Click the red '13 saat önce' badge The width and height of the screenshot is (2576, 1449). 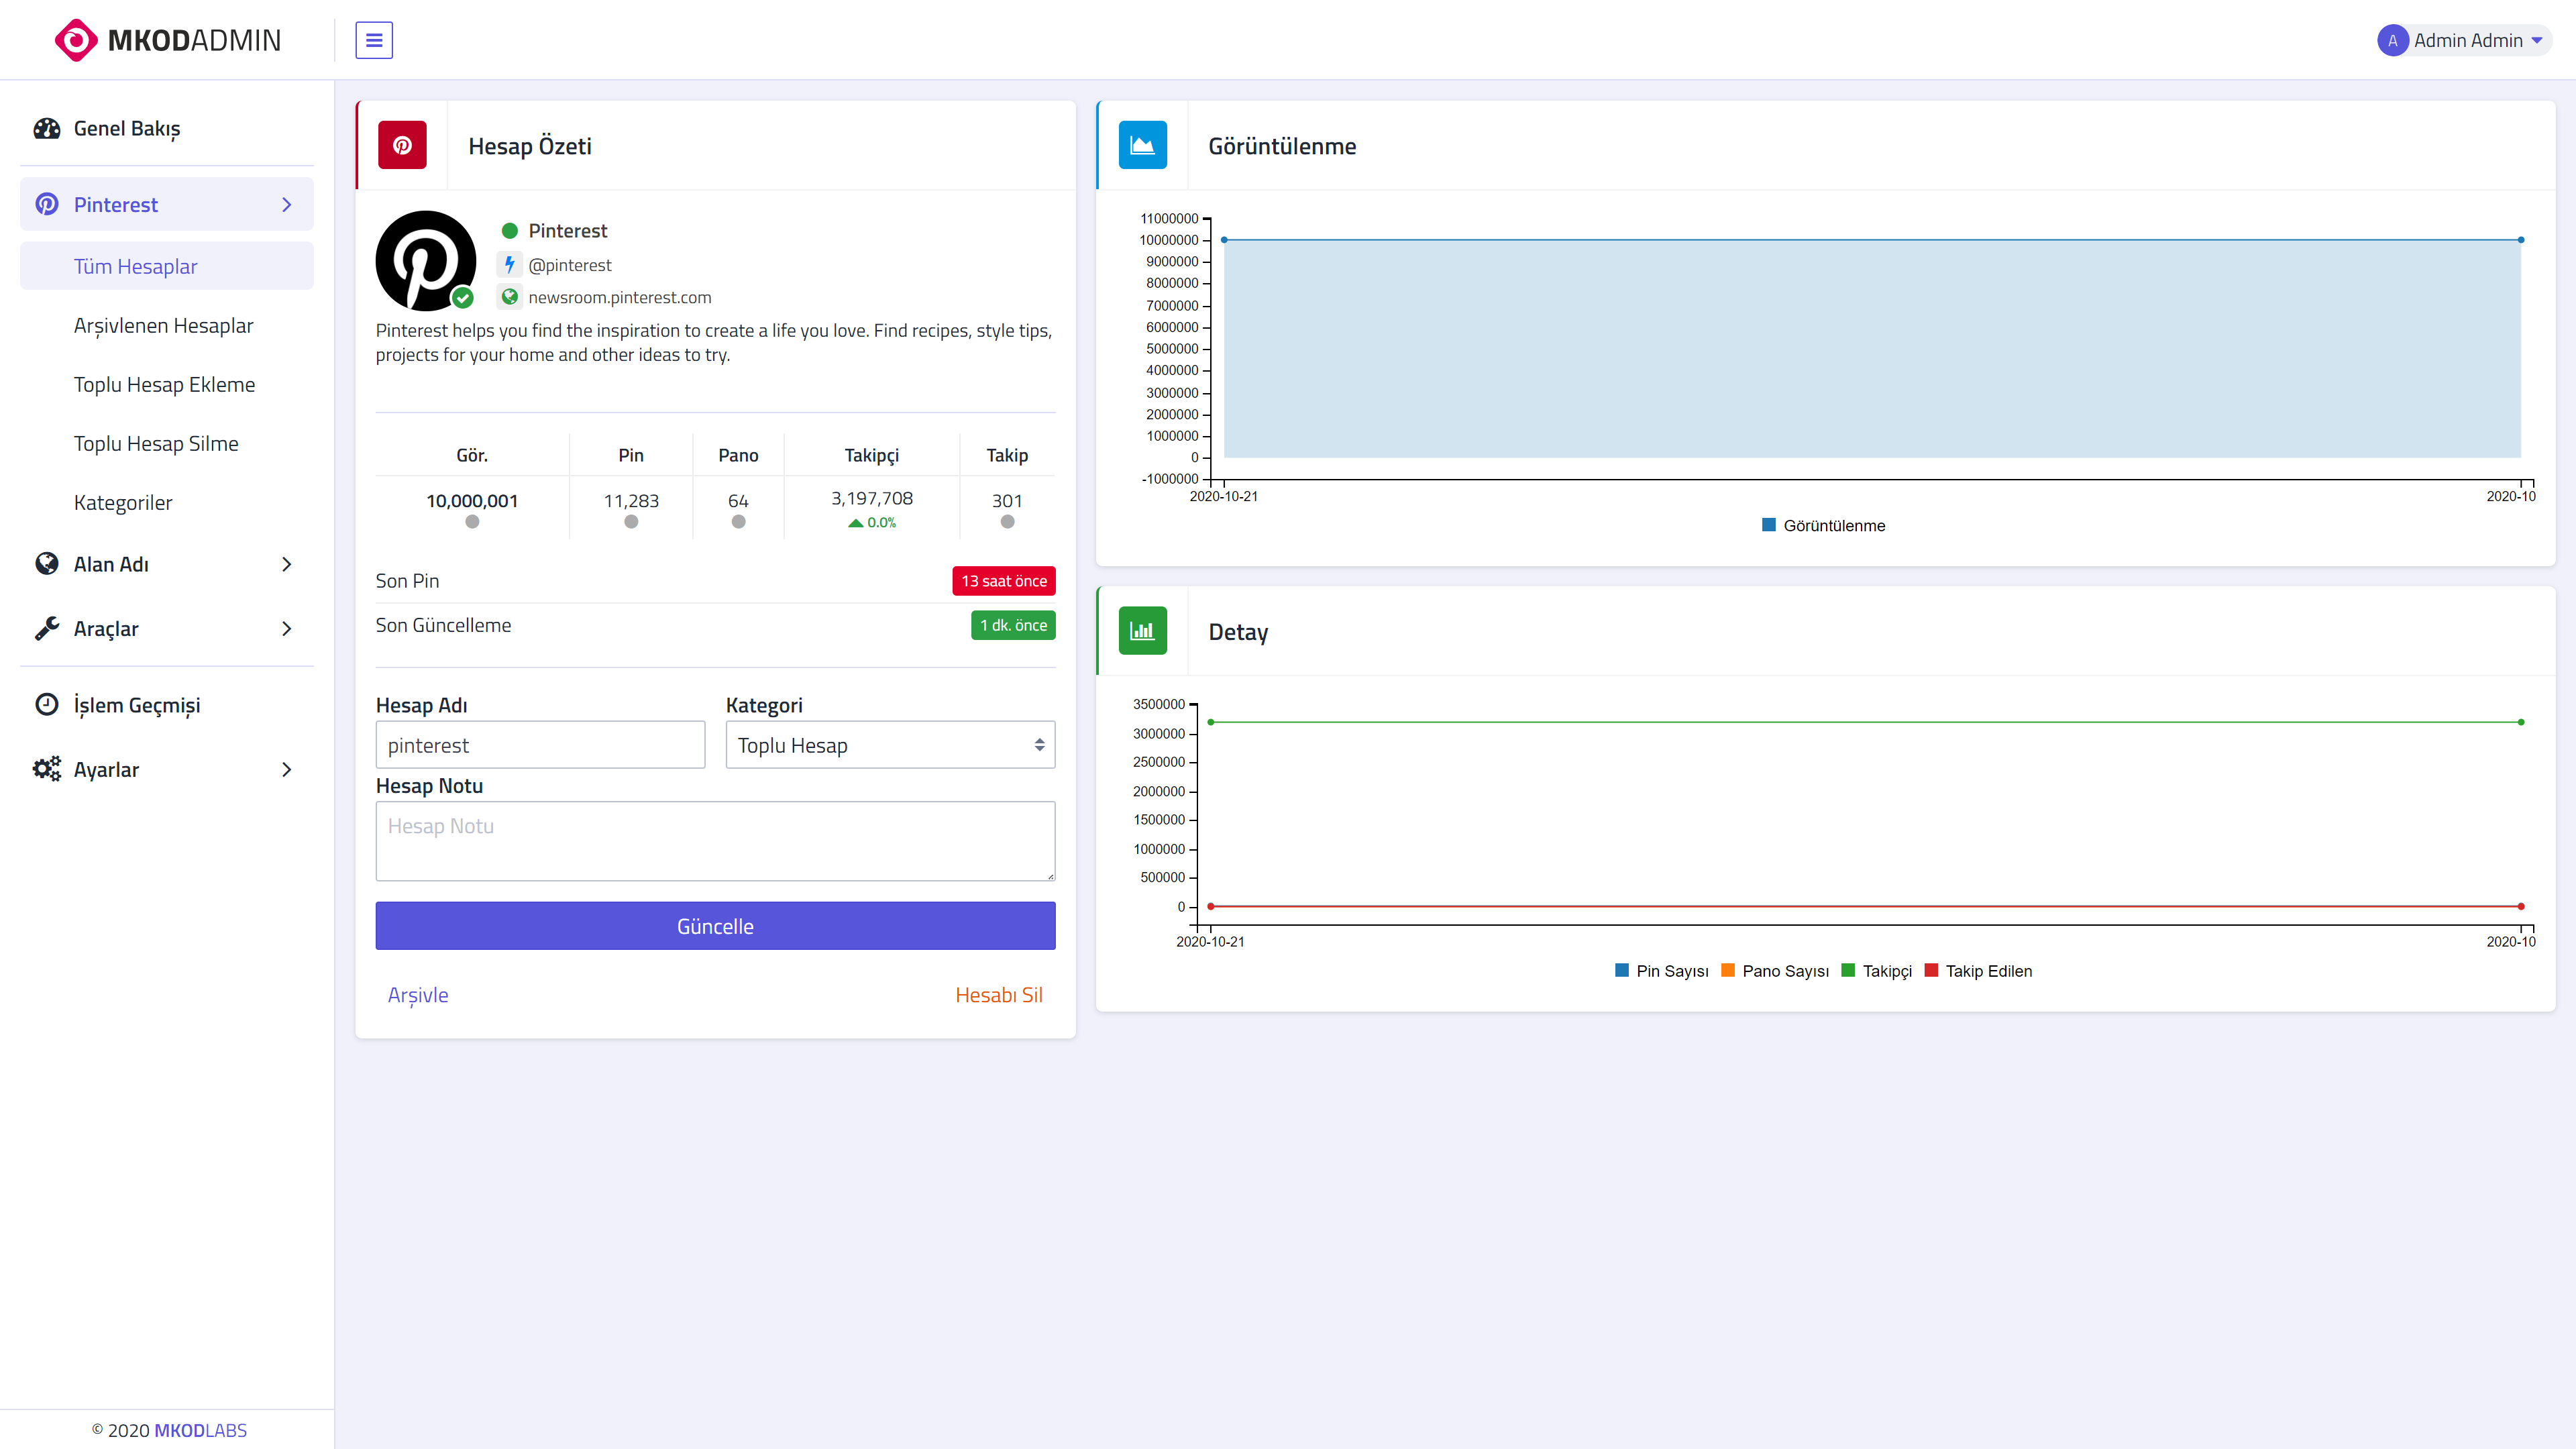(x=1004, y=581)
